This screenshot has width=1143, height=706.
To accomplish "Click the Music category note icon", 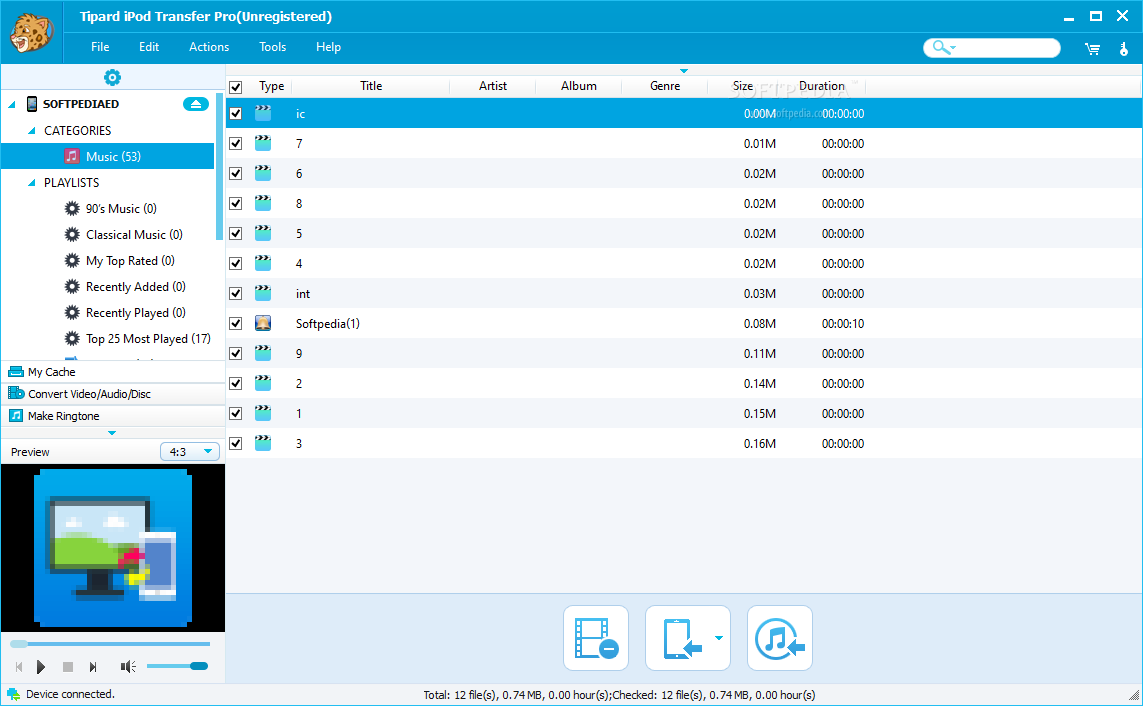I will (71, 157).
